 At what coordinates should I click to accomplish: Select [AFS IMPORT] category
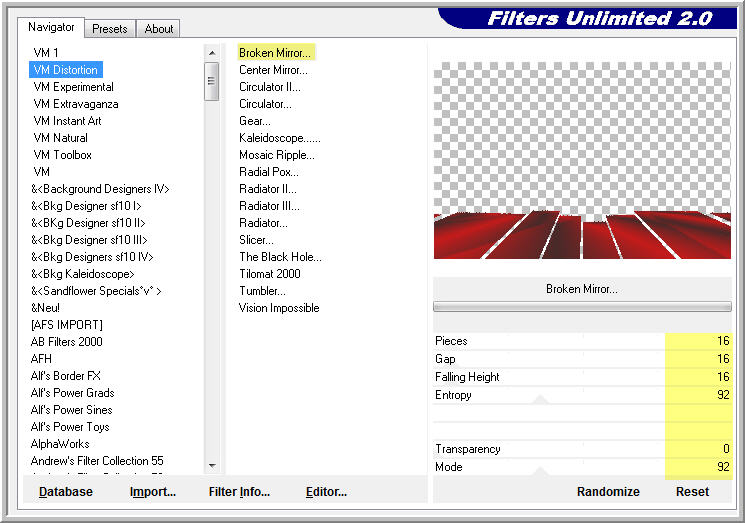(x=67, y=325)
